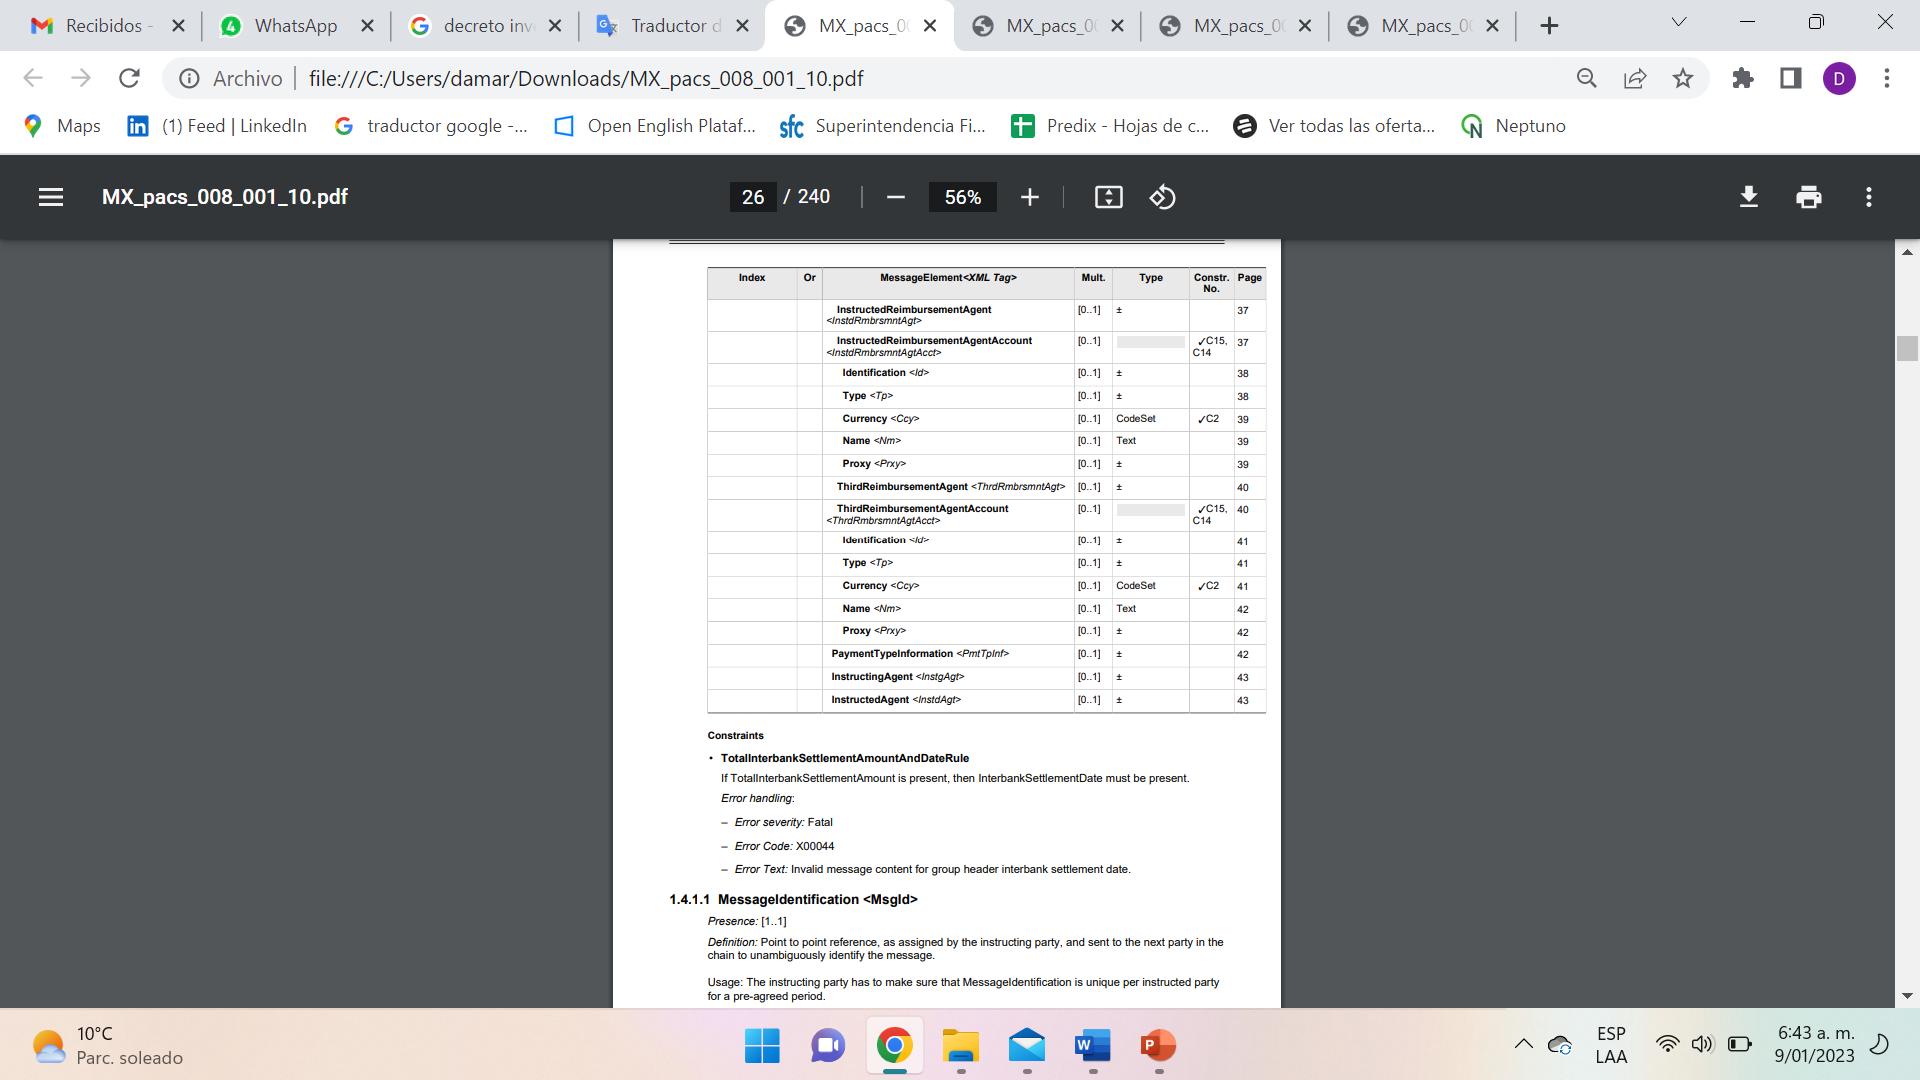
Task: Rotate the PDF counterclockwise
Action: coord(1162,197)
